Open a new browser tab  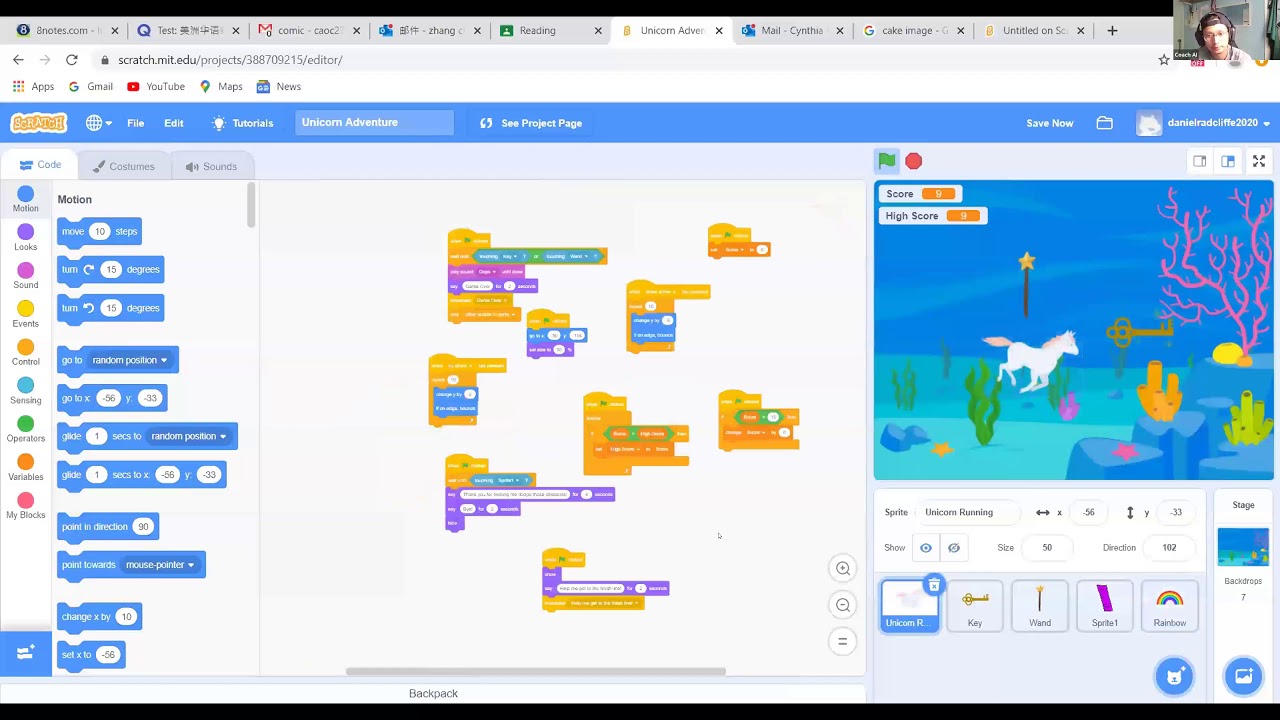point(1112,30)
